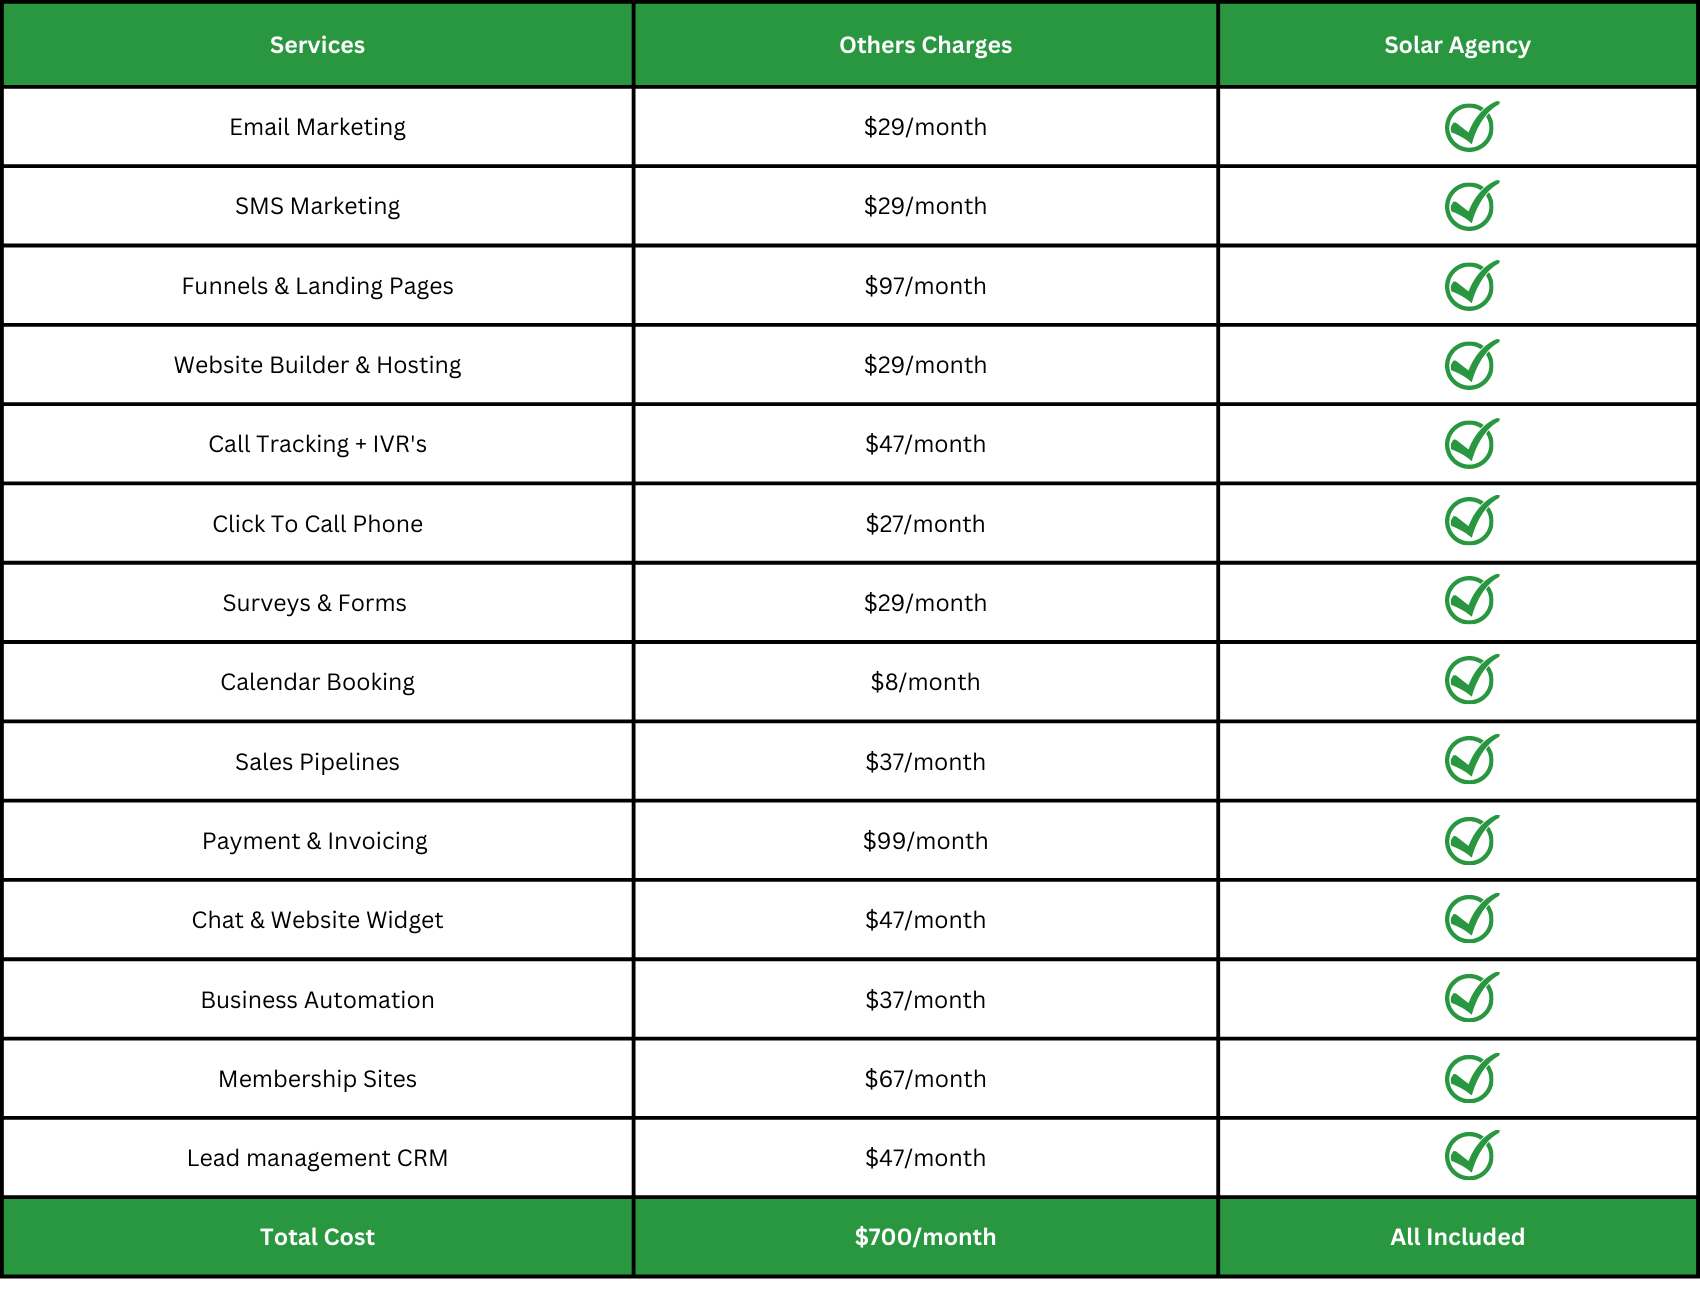Click the Chat & Website Widget checkmark
This screenshot has width=1700, height=1300.
[1471, 919]
